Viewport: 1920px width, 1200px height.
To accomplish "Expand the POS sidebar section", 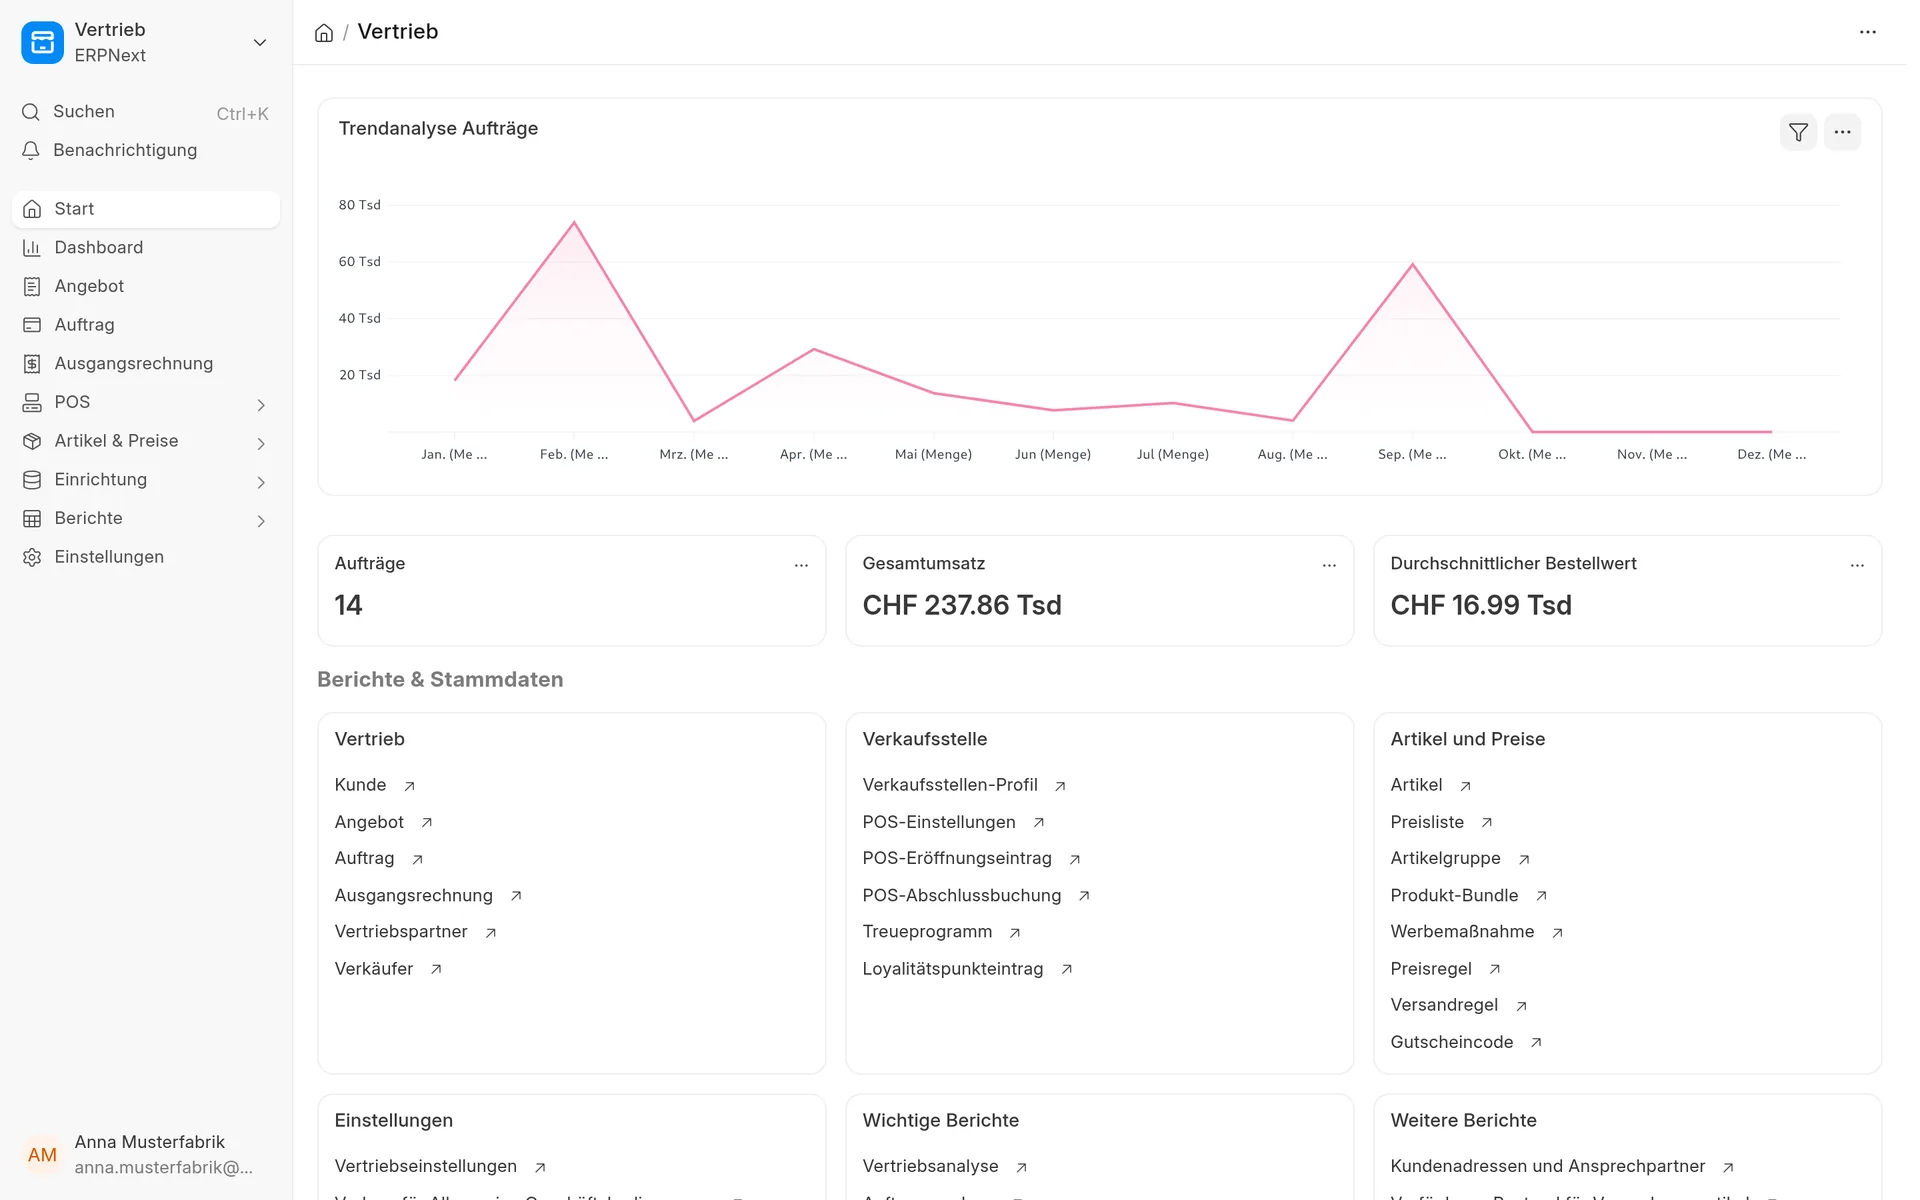I will click(x=146, y=402).
